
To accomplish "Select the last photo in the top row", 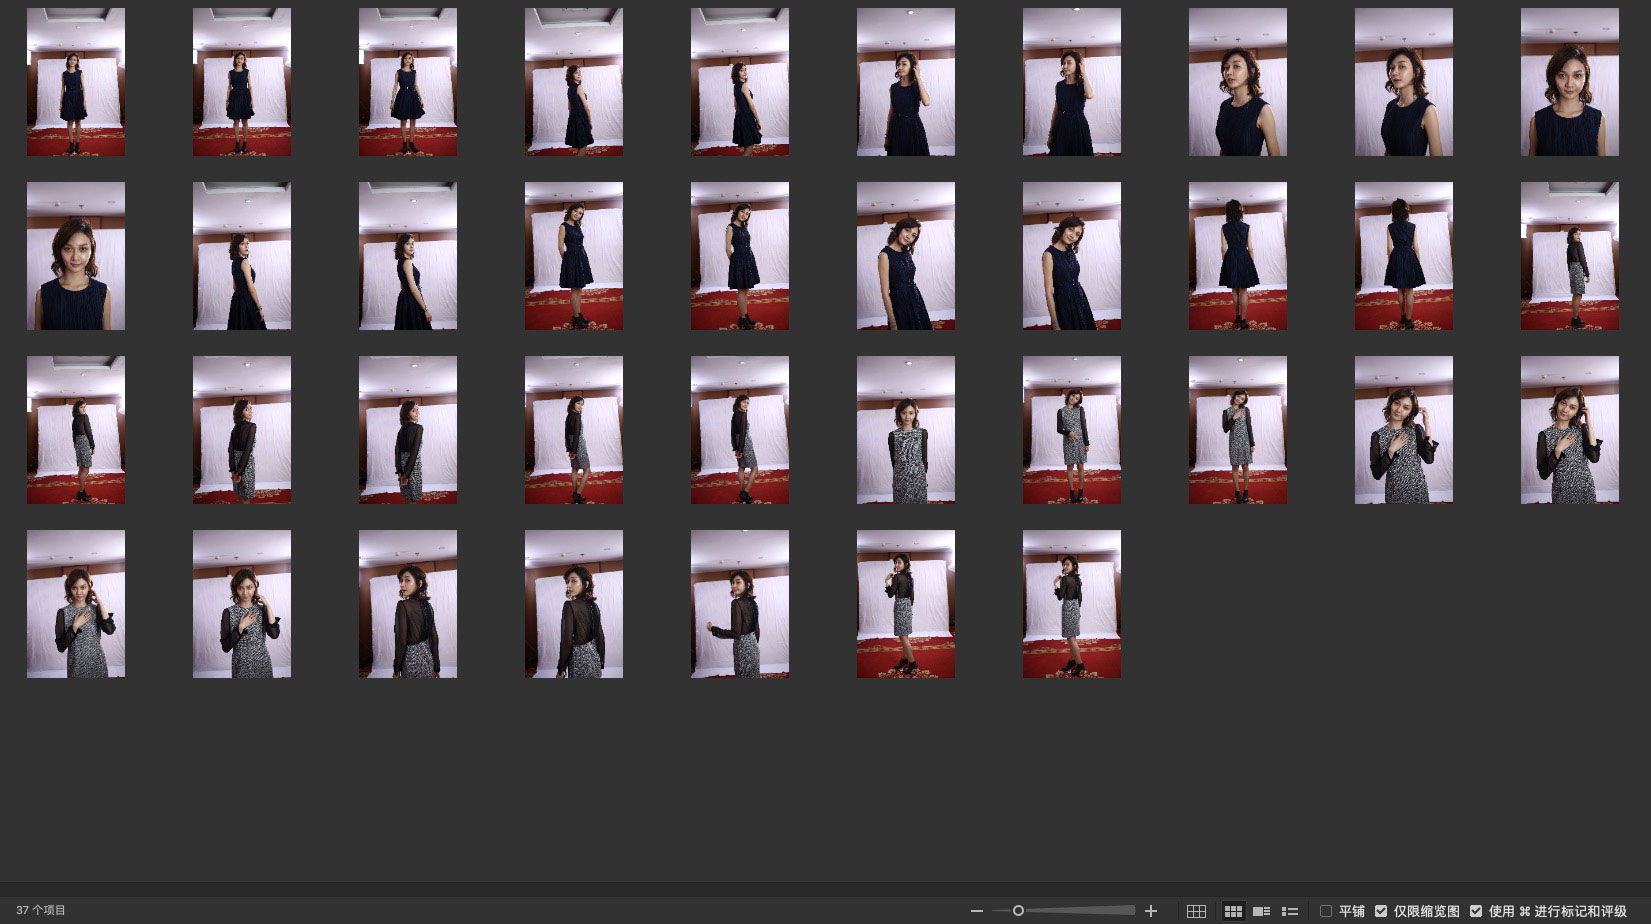I will pyautogui.click(x=1570, y=82).
